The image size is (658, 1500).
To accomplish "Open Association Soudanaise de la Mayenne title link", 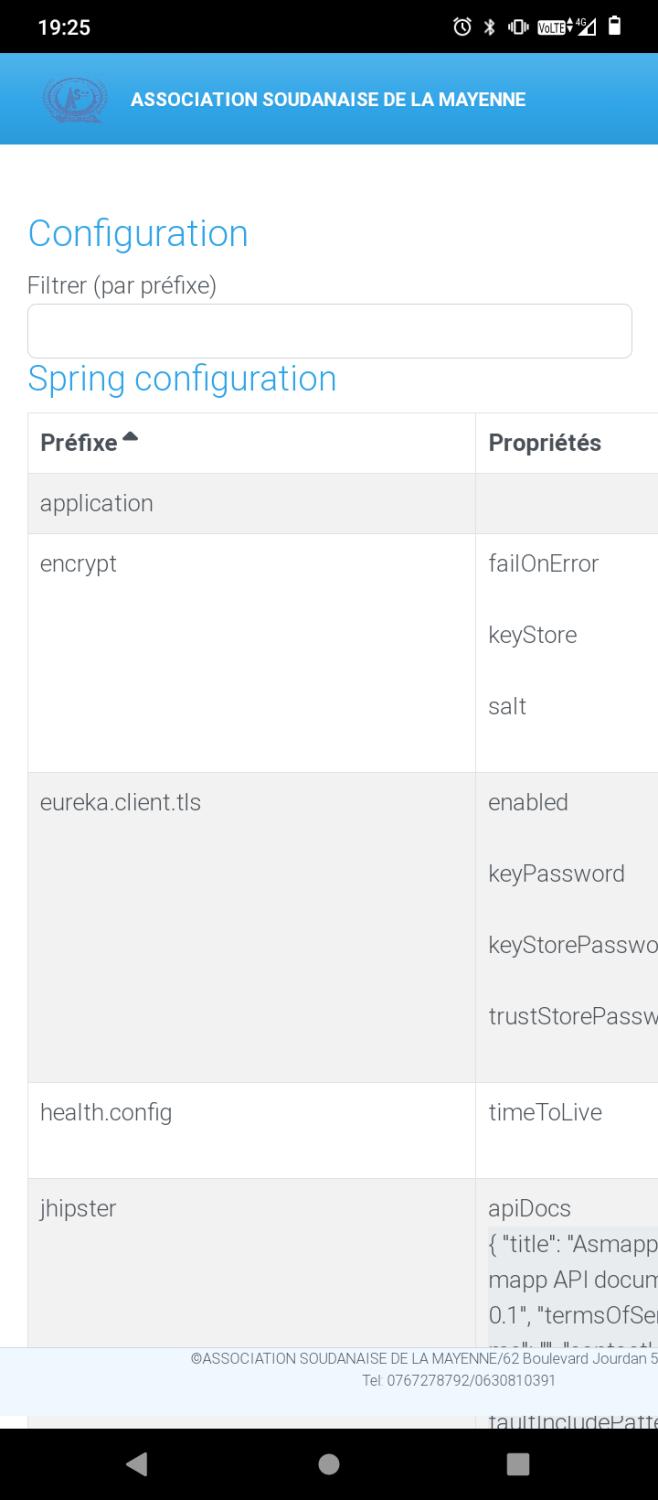I will (x=328, y=99).
